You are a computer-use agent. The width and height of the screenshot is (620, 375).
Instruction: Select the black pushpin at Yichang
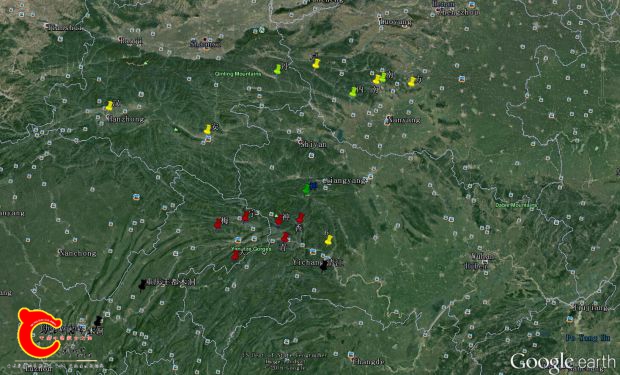point(324,265)
